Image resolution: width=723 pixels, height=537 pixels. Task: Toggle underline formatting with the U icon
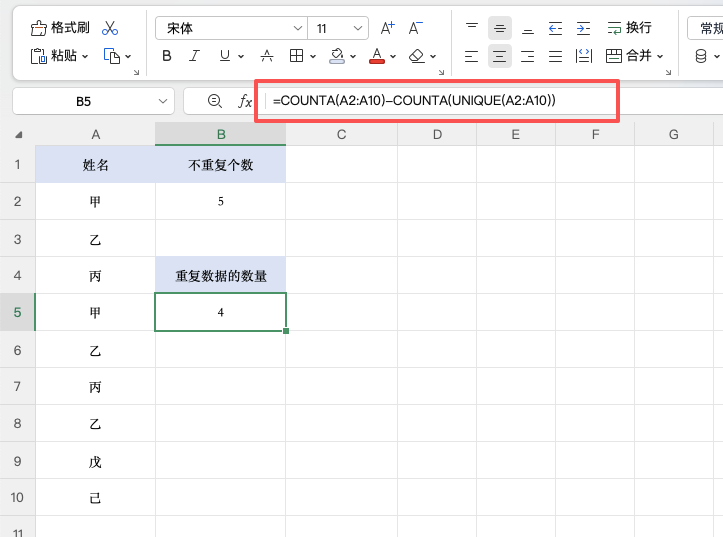pos(225,56)
